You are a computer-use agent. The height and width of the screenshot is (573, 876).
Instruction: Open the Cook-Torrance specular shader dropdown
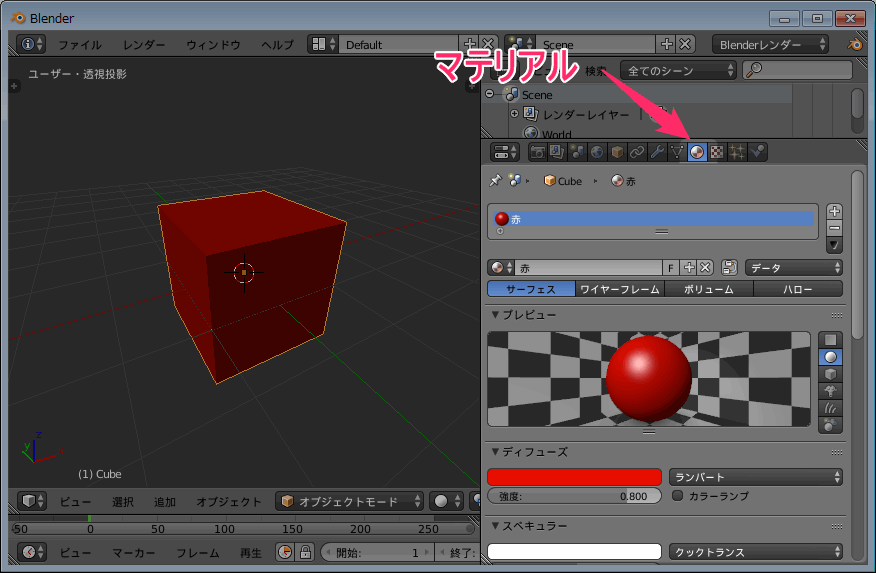(756, 552)
